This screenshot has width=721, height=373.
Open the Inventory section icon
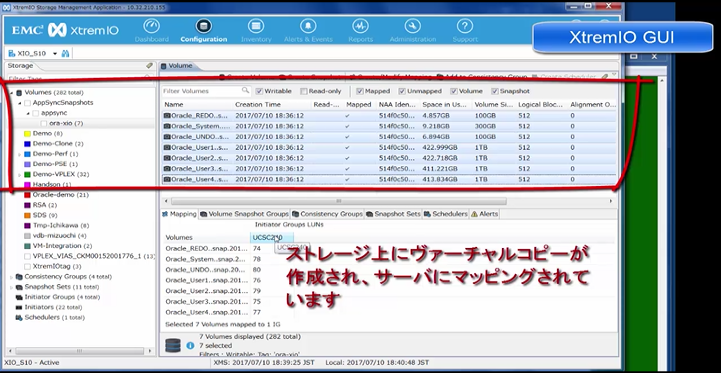[256, 26]
